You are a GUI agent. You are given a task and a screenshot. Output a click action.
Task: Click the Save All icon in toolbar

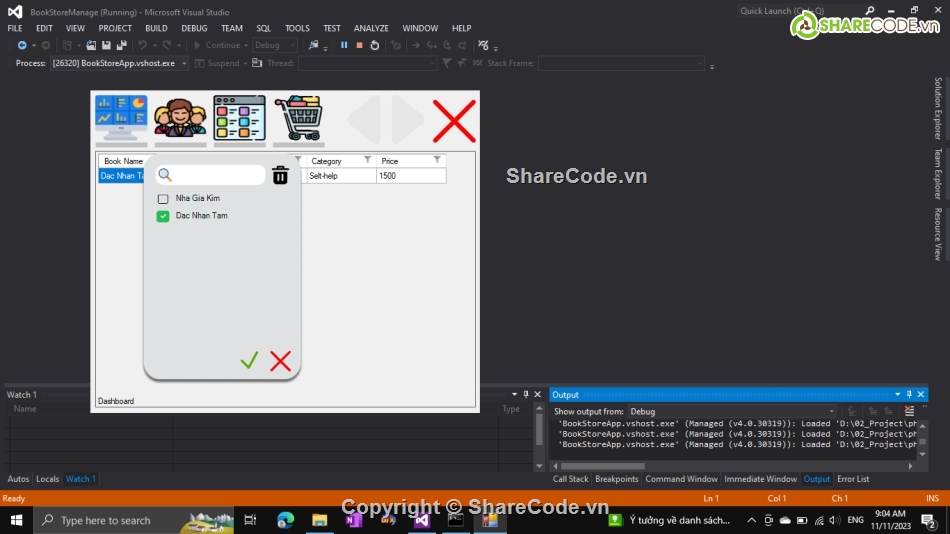click(x=122, y=45)
